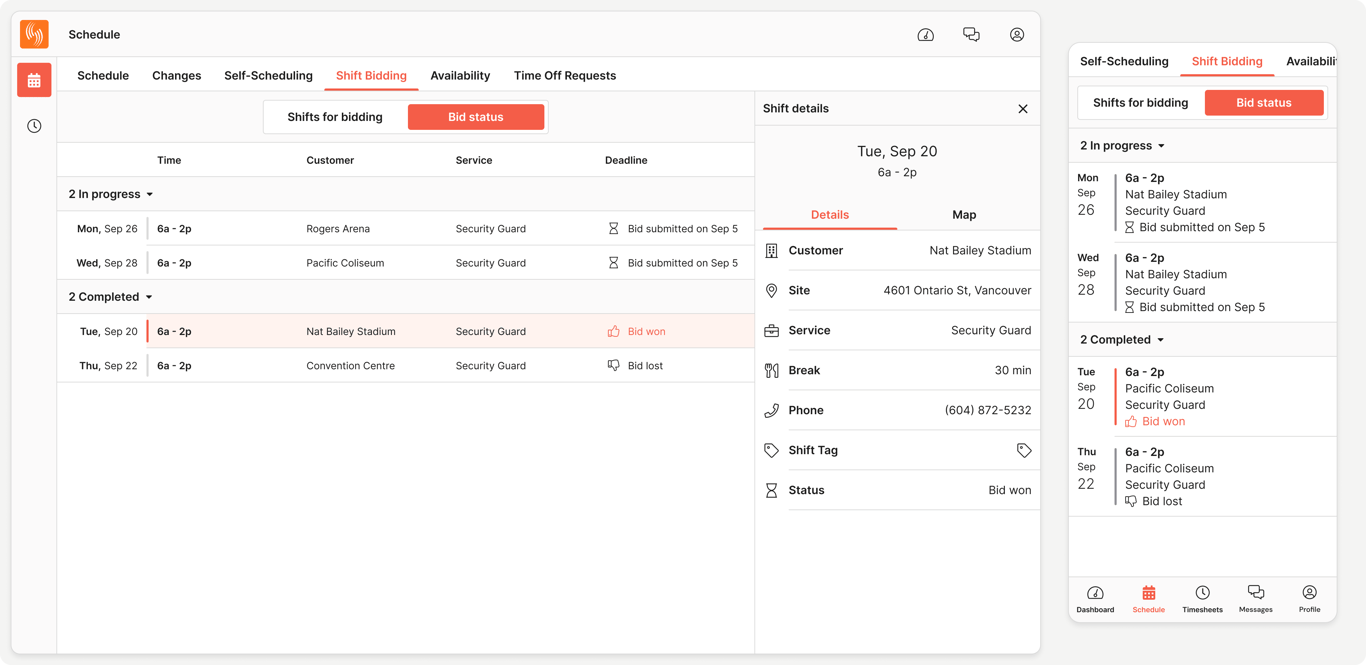This screenshot has width=1366, height=665.
Task: Open mobile Wed Sep 28 shift card
Action: 1203,283
